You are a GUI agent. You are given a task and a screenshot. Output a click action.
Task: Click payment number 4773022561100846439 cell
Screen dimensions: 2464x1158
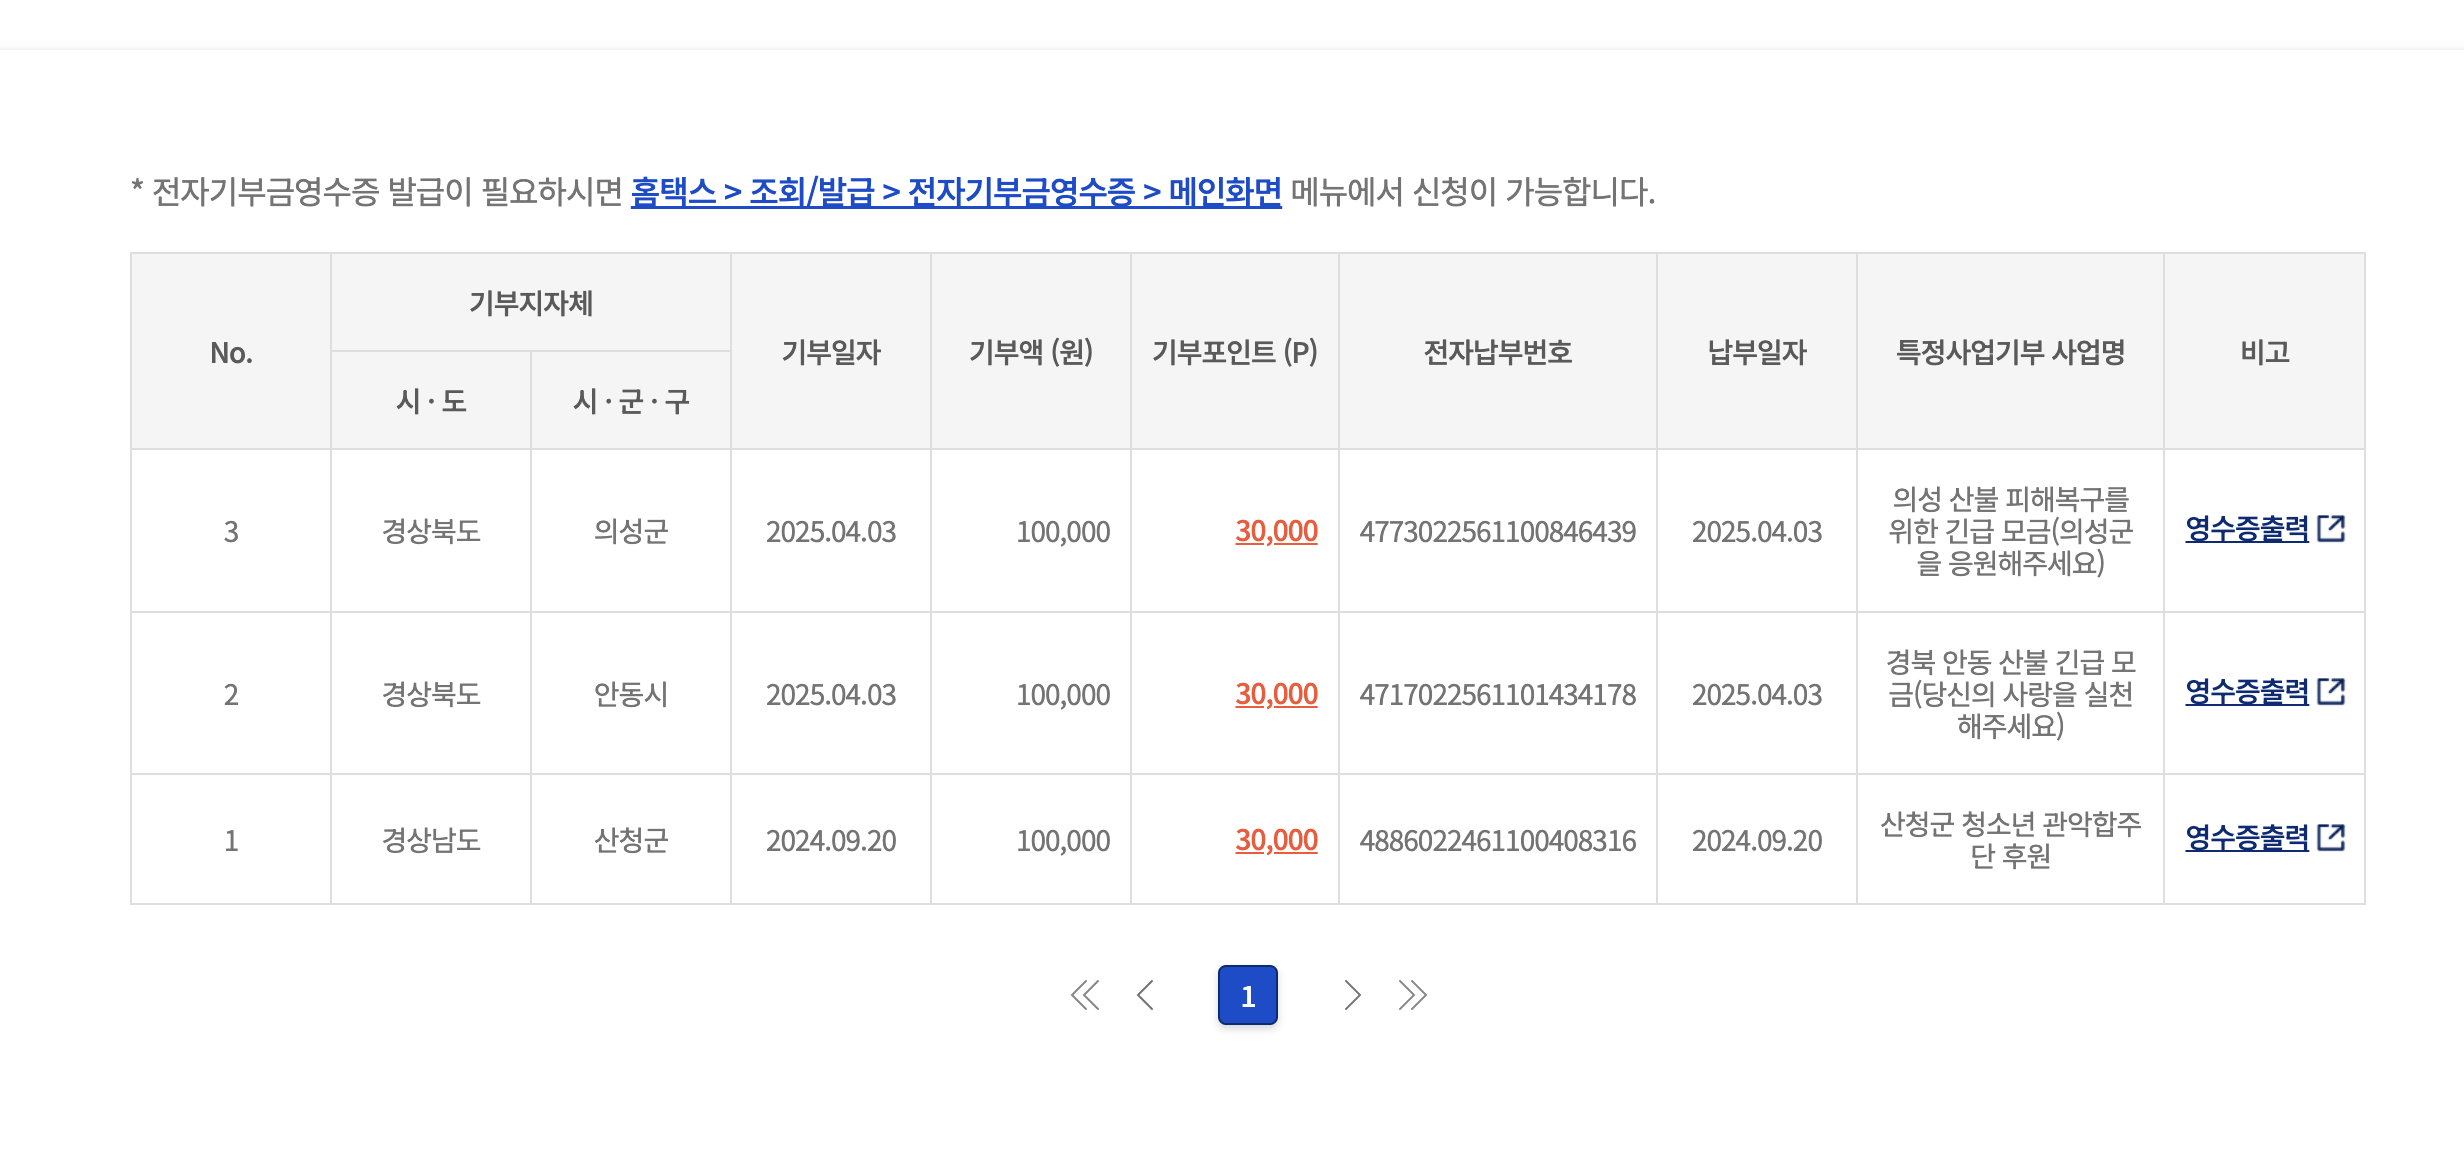pyautogui.click(x=1497, y=532)
